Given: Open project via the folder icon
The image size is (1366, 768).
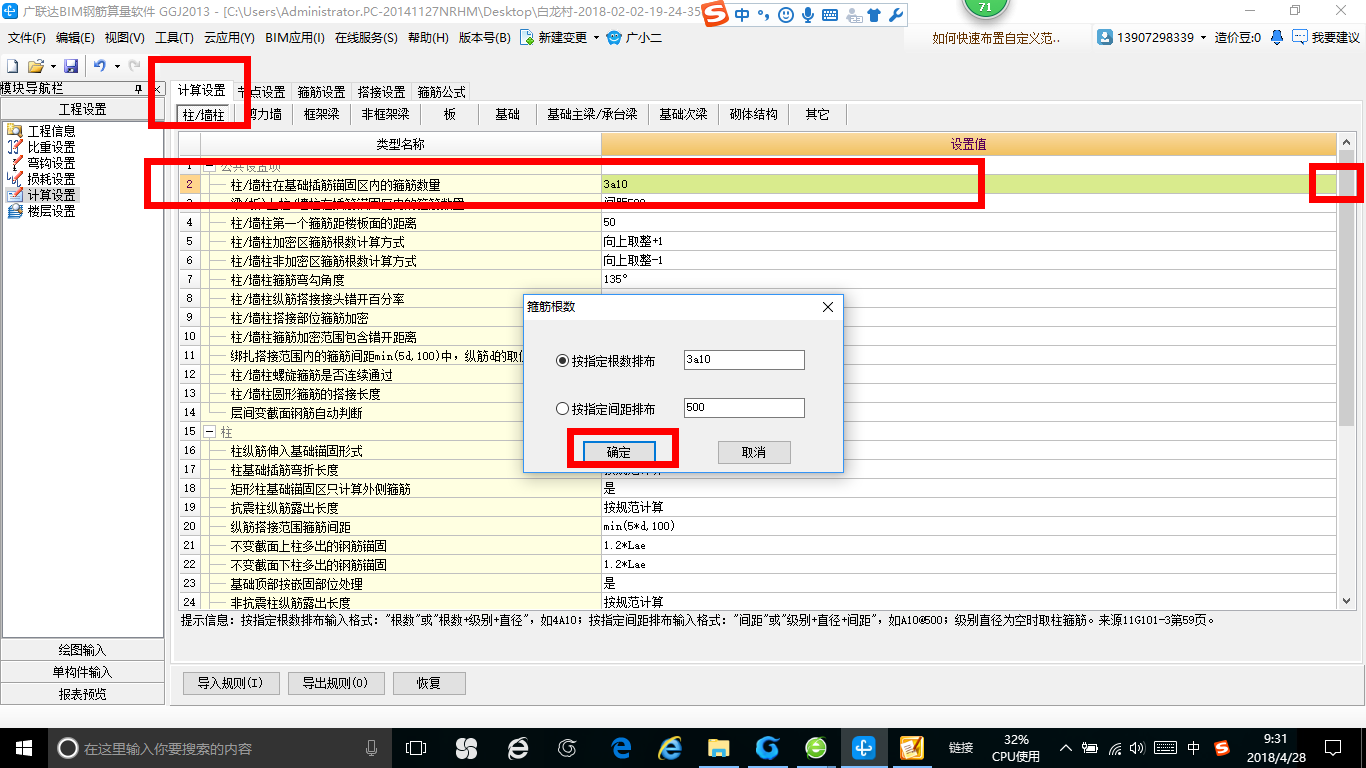Looking at the screenshot, I should 35,66.
